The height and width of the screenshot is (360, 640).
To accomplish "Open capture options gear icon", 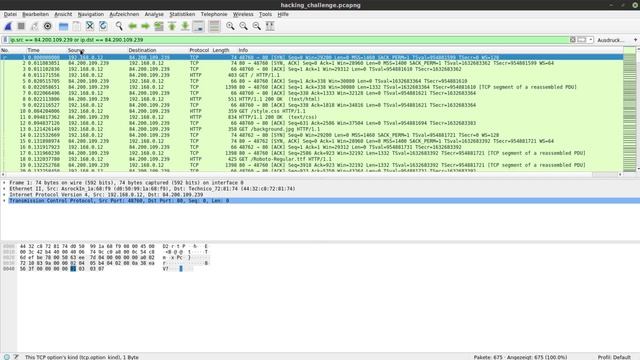I will (x=47, y=26).
